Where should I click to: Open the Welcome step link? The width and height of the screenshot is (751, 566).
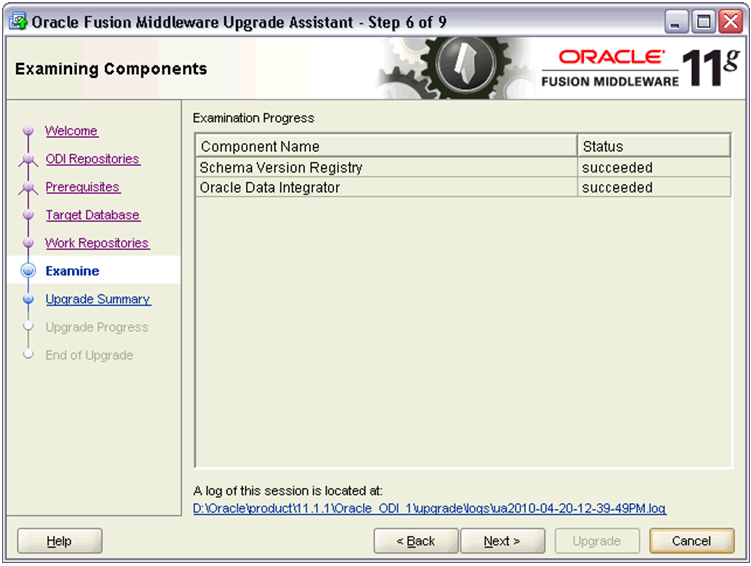pos(71,131)
